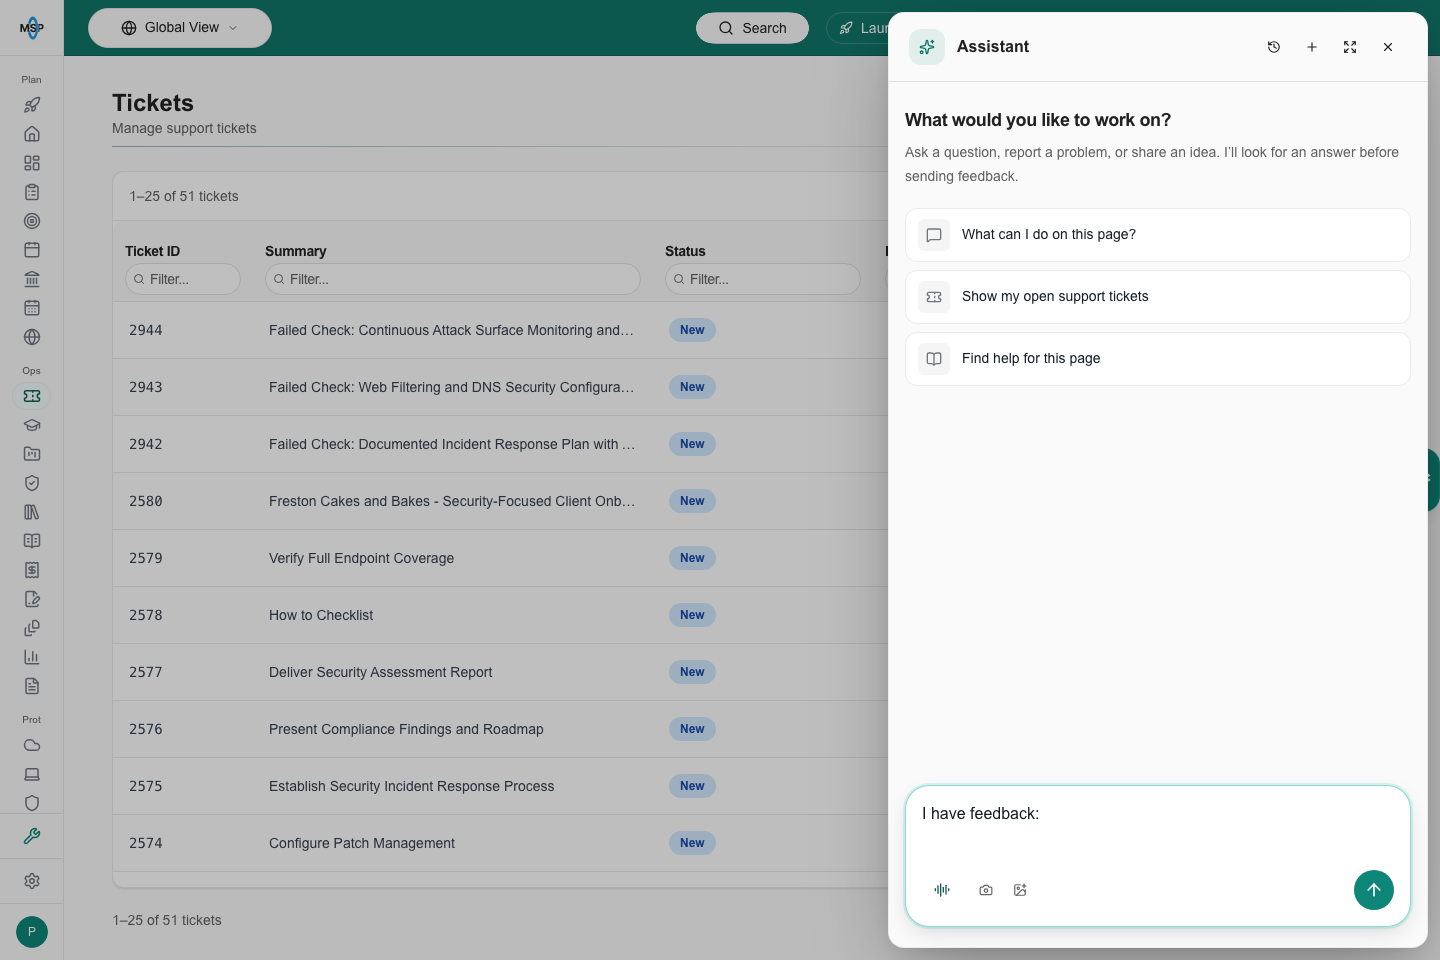Click the calendar icon below the target icon

point(32,250)
